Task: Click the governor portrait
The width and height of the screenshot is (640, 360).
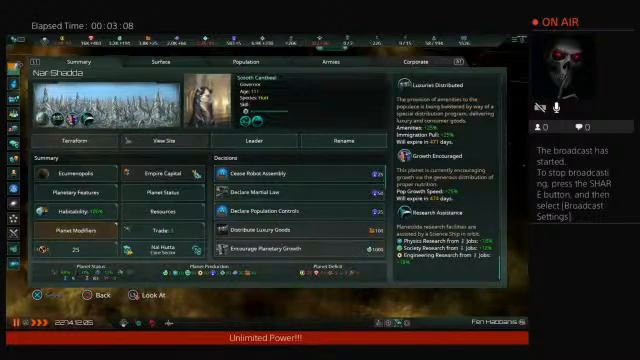Action: (207, 100)
